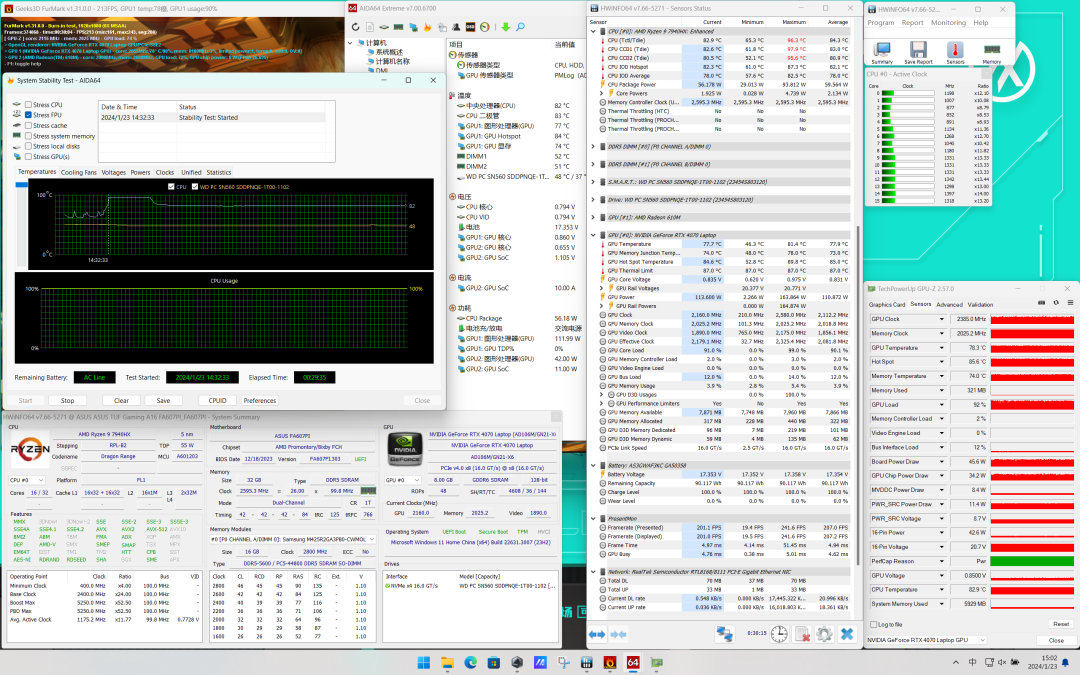Open the Memory icon in HWiNFO
The image size is (1080, 675).
[x=991, y=49]
